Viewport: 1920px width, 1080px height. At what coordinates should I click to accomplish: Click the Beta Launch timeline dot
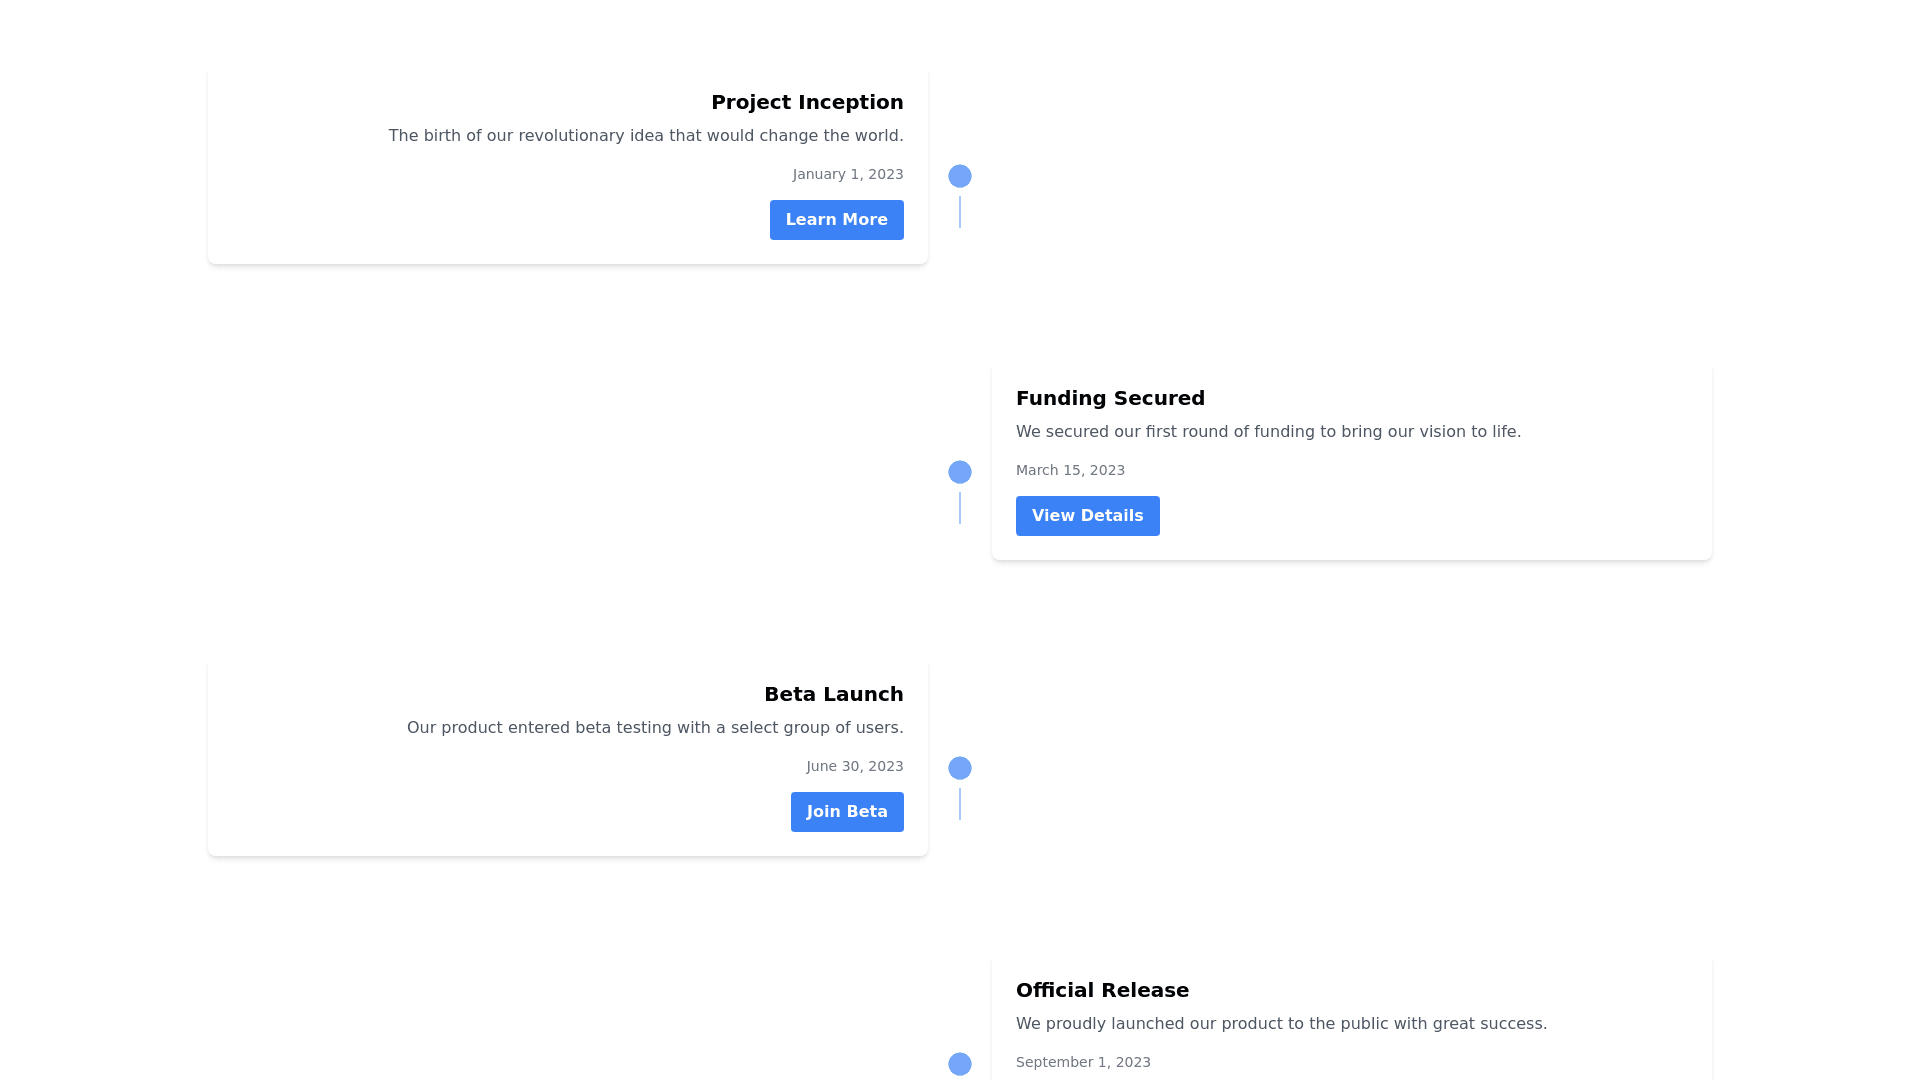(960, 768)
